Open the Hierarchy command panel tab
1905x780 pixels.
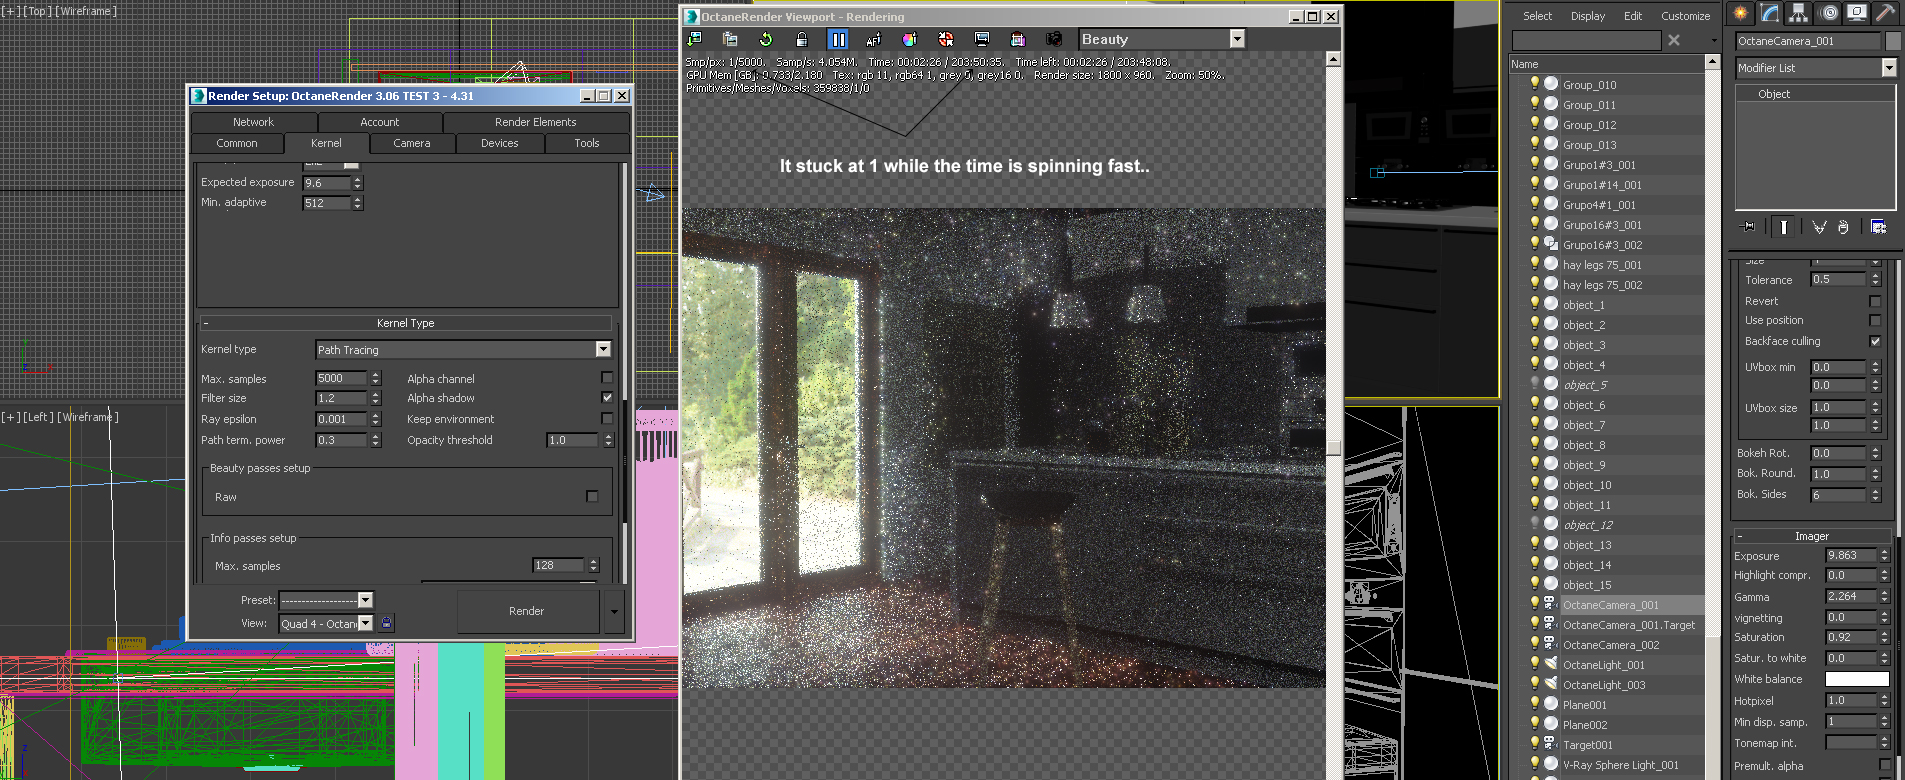click(1799, 13)
